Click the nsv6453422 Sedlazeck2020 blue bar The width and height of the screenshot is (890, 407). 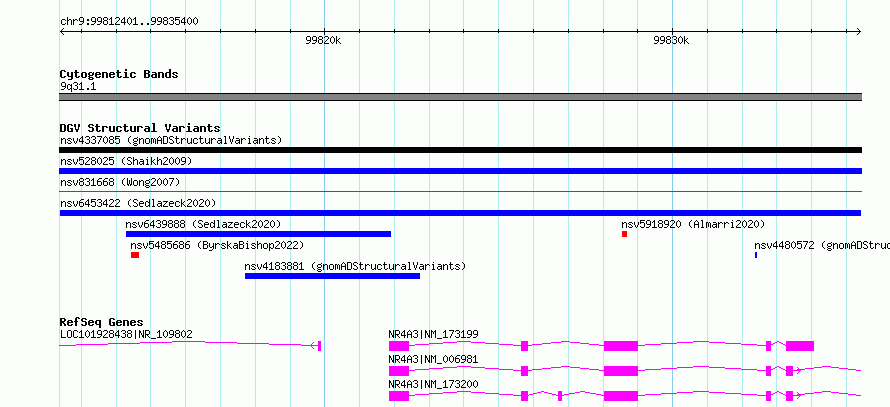pyautogui.click(x=460, y=213)
